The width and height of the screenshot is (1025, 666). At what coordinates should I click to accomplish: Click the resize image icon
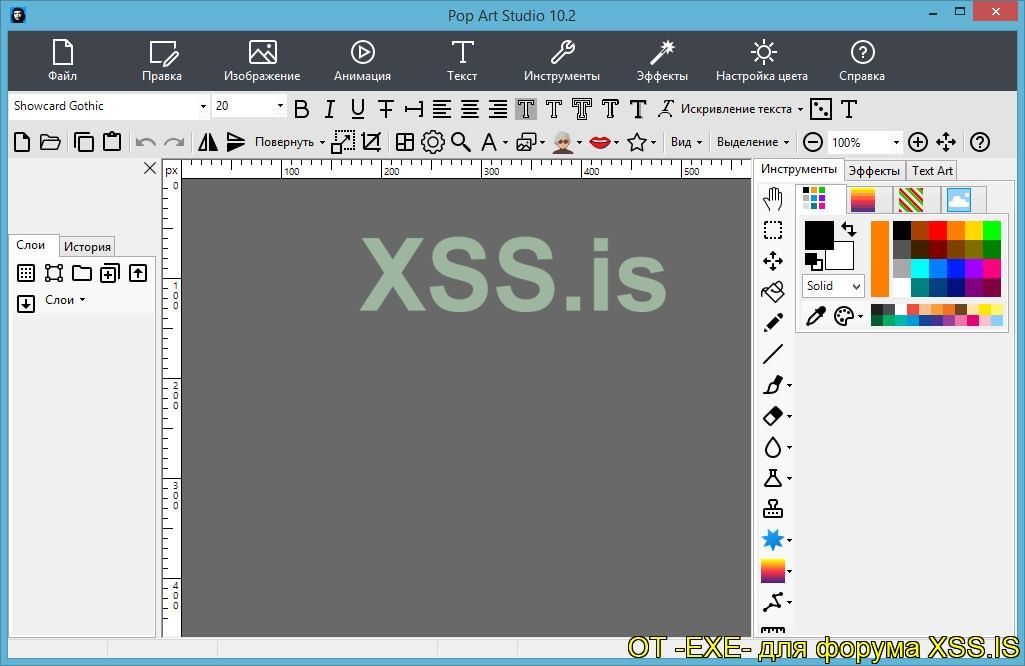pyautogui.click(x=343, y=142)
